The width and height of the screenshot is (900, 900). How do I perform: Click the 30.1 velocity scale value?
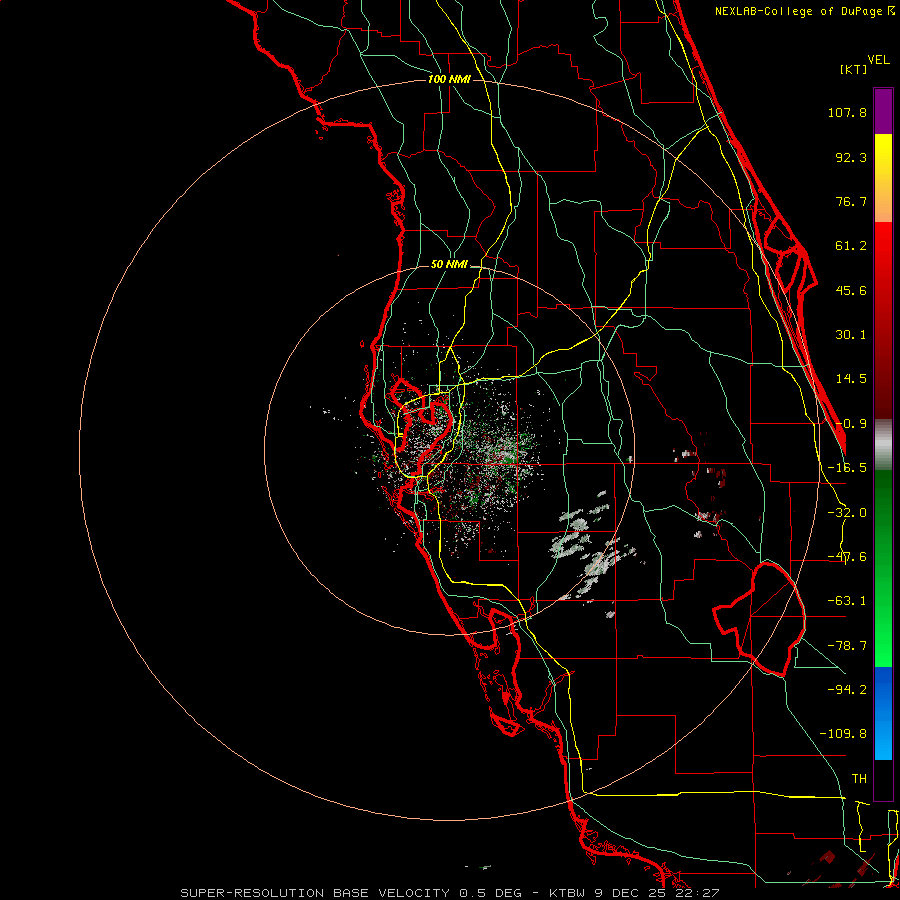click(851, 335)
